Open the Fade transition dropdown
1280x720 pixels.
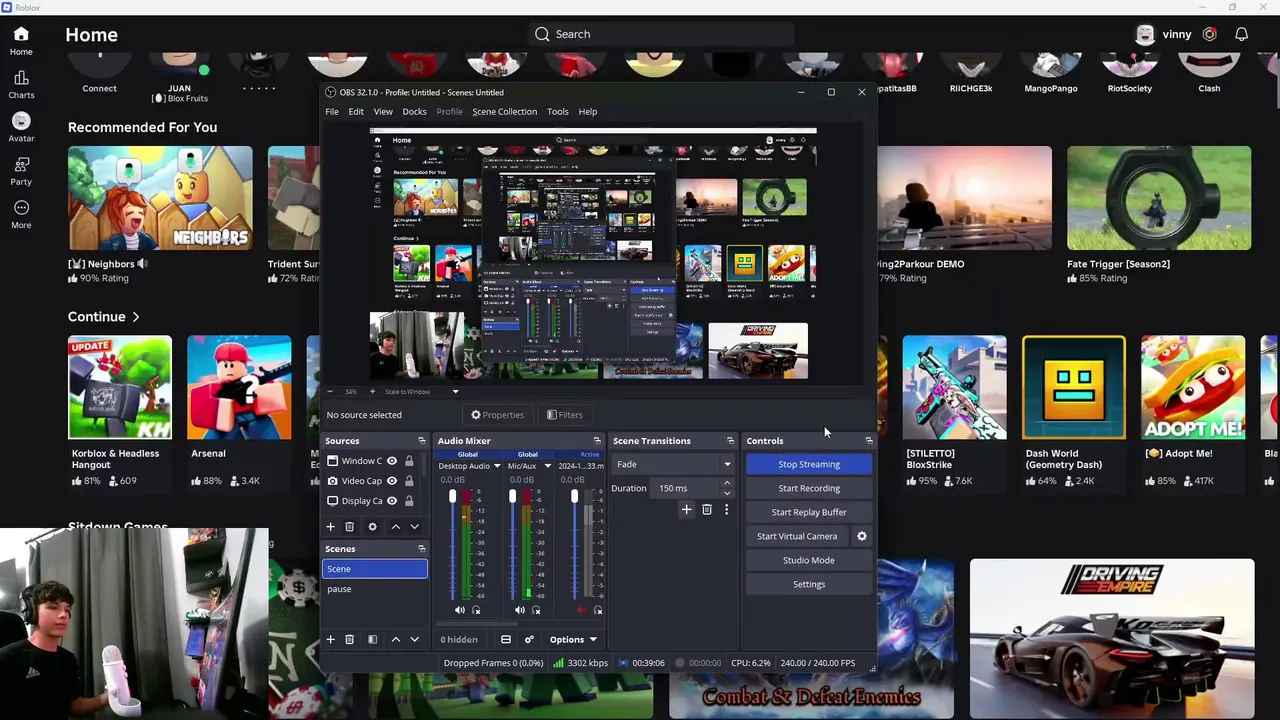(673, 464)
